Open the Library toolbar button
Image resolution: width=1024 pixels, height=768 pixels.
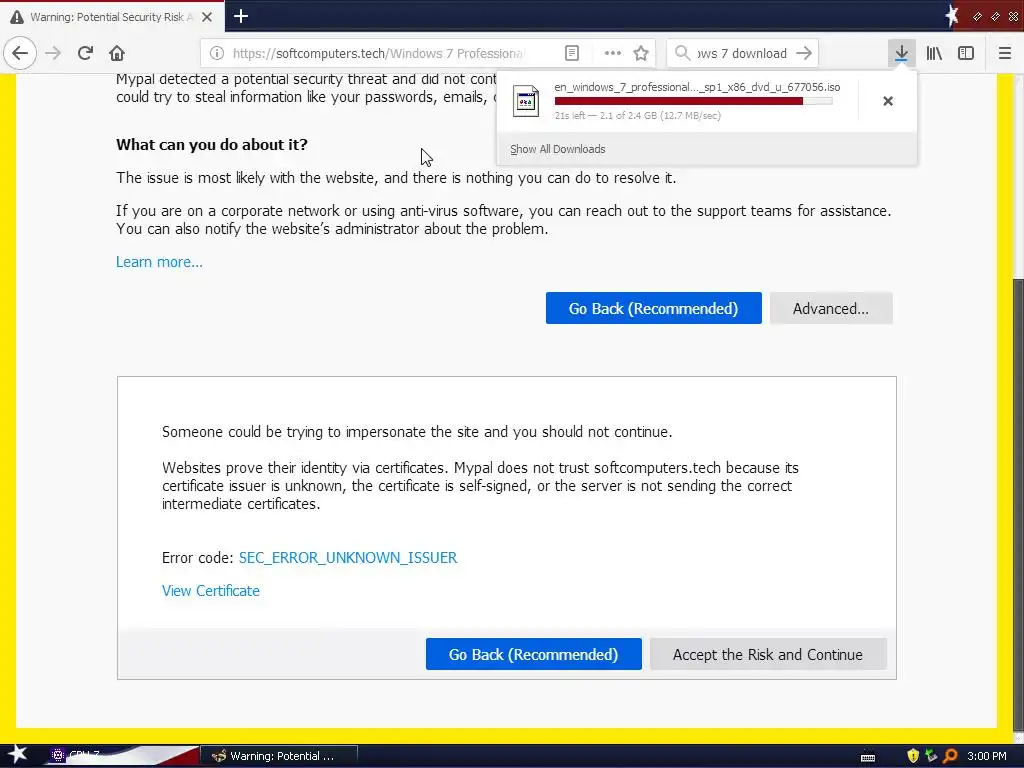(934, 53)
